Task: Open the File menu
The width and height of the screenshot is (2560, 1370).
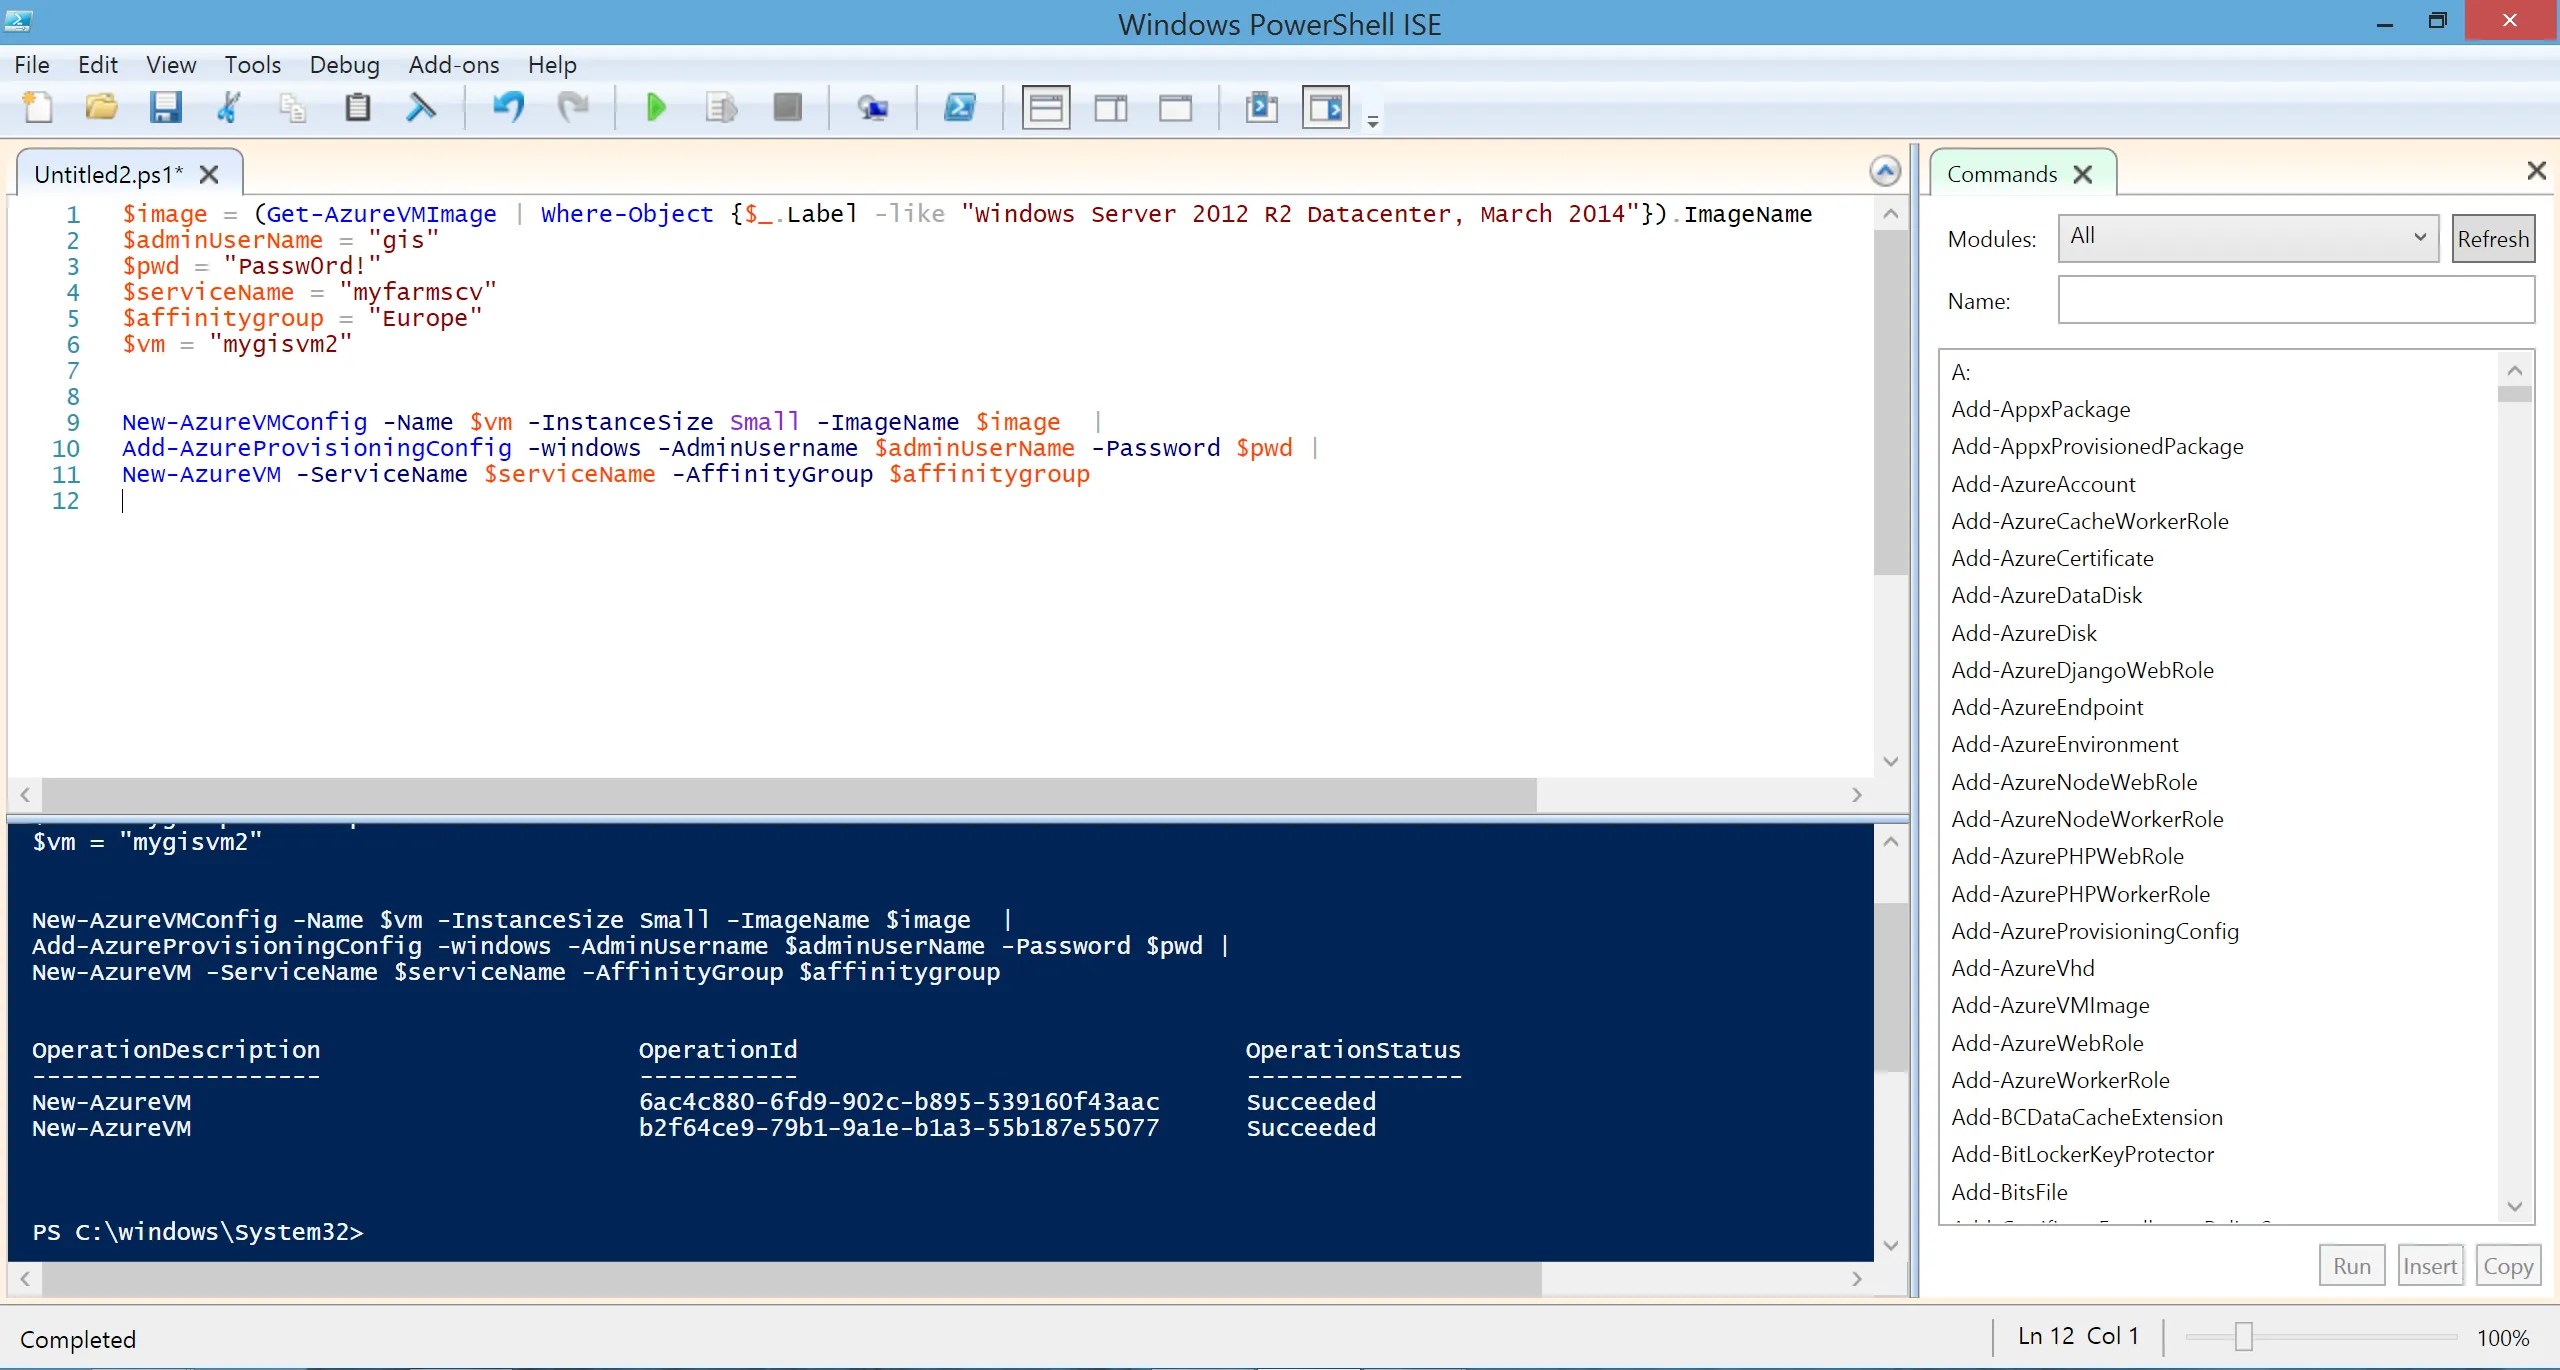Action: pos(32,65)
